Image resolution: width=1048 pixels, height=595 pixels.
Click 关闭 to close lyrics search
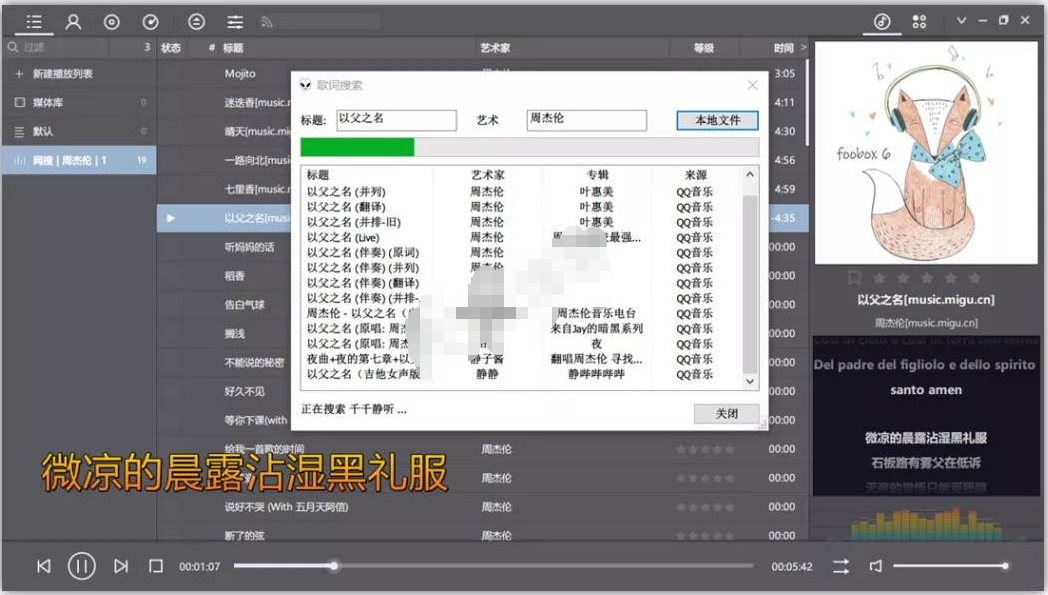coord(726,413)
